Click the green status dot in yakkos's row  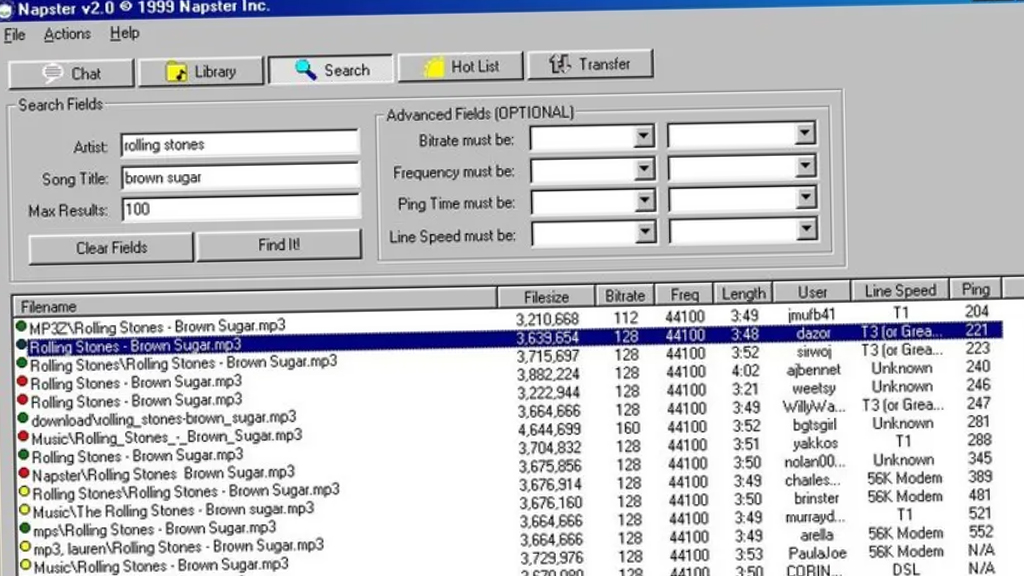[24, 454]
